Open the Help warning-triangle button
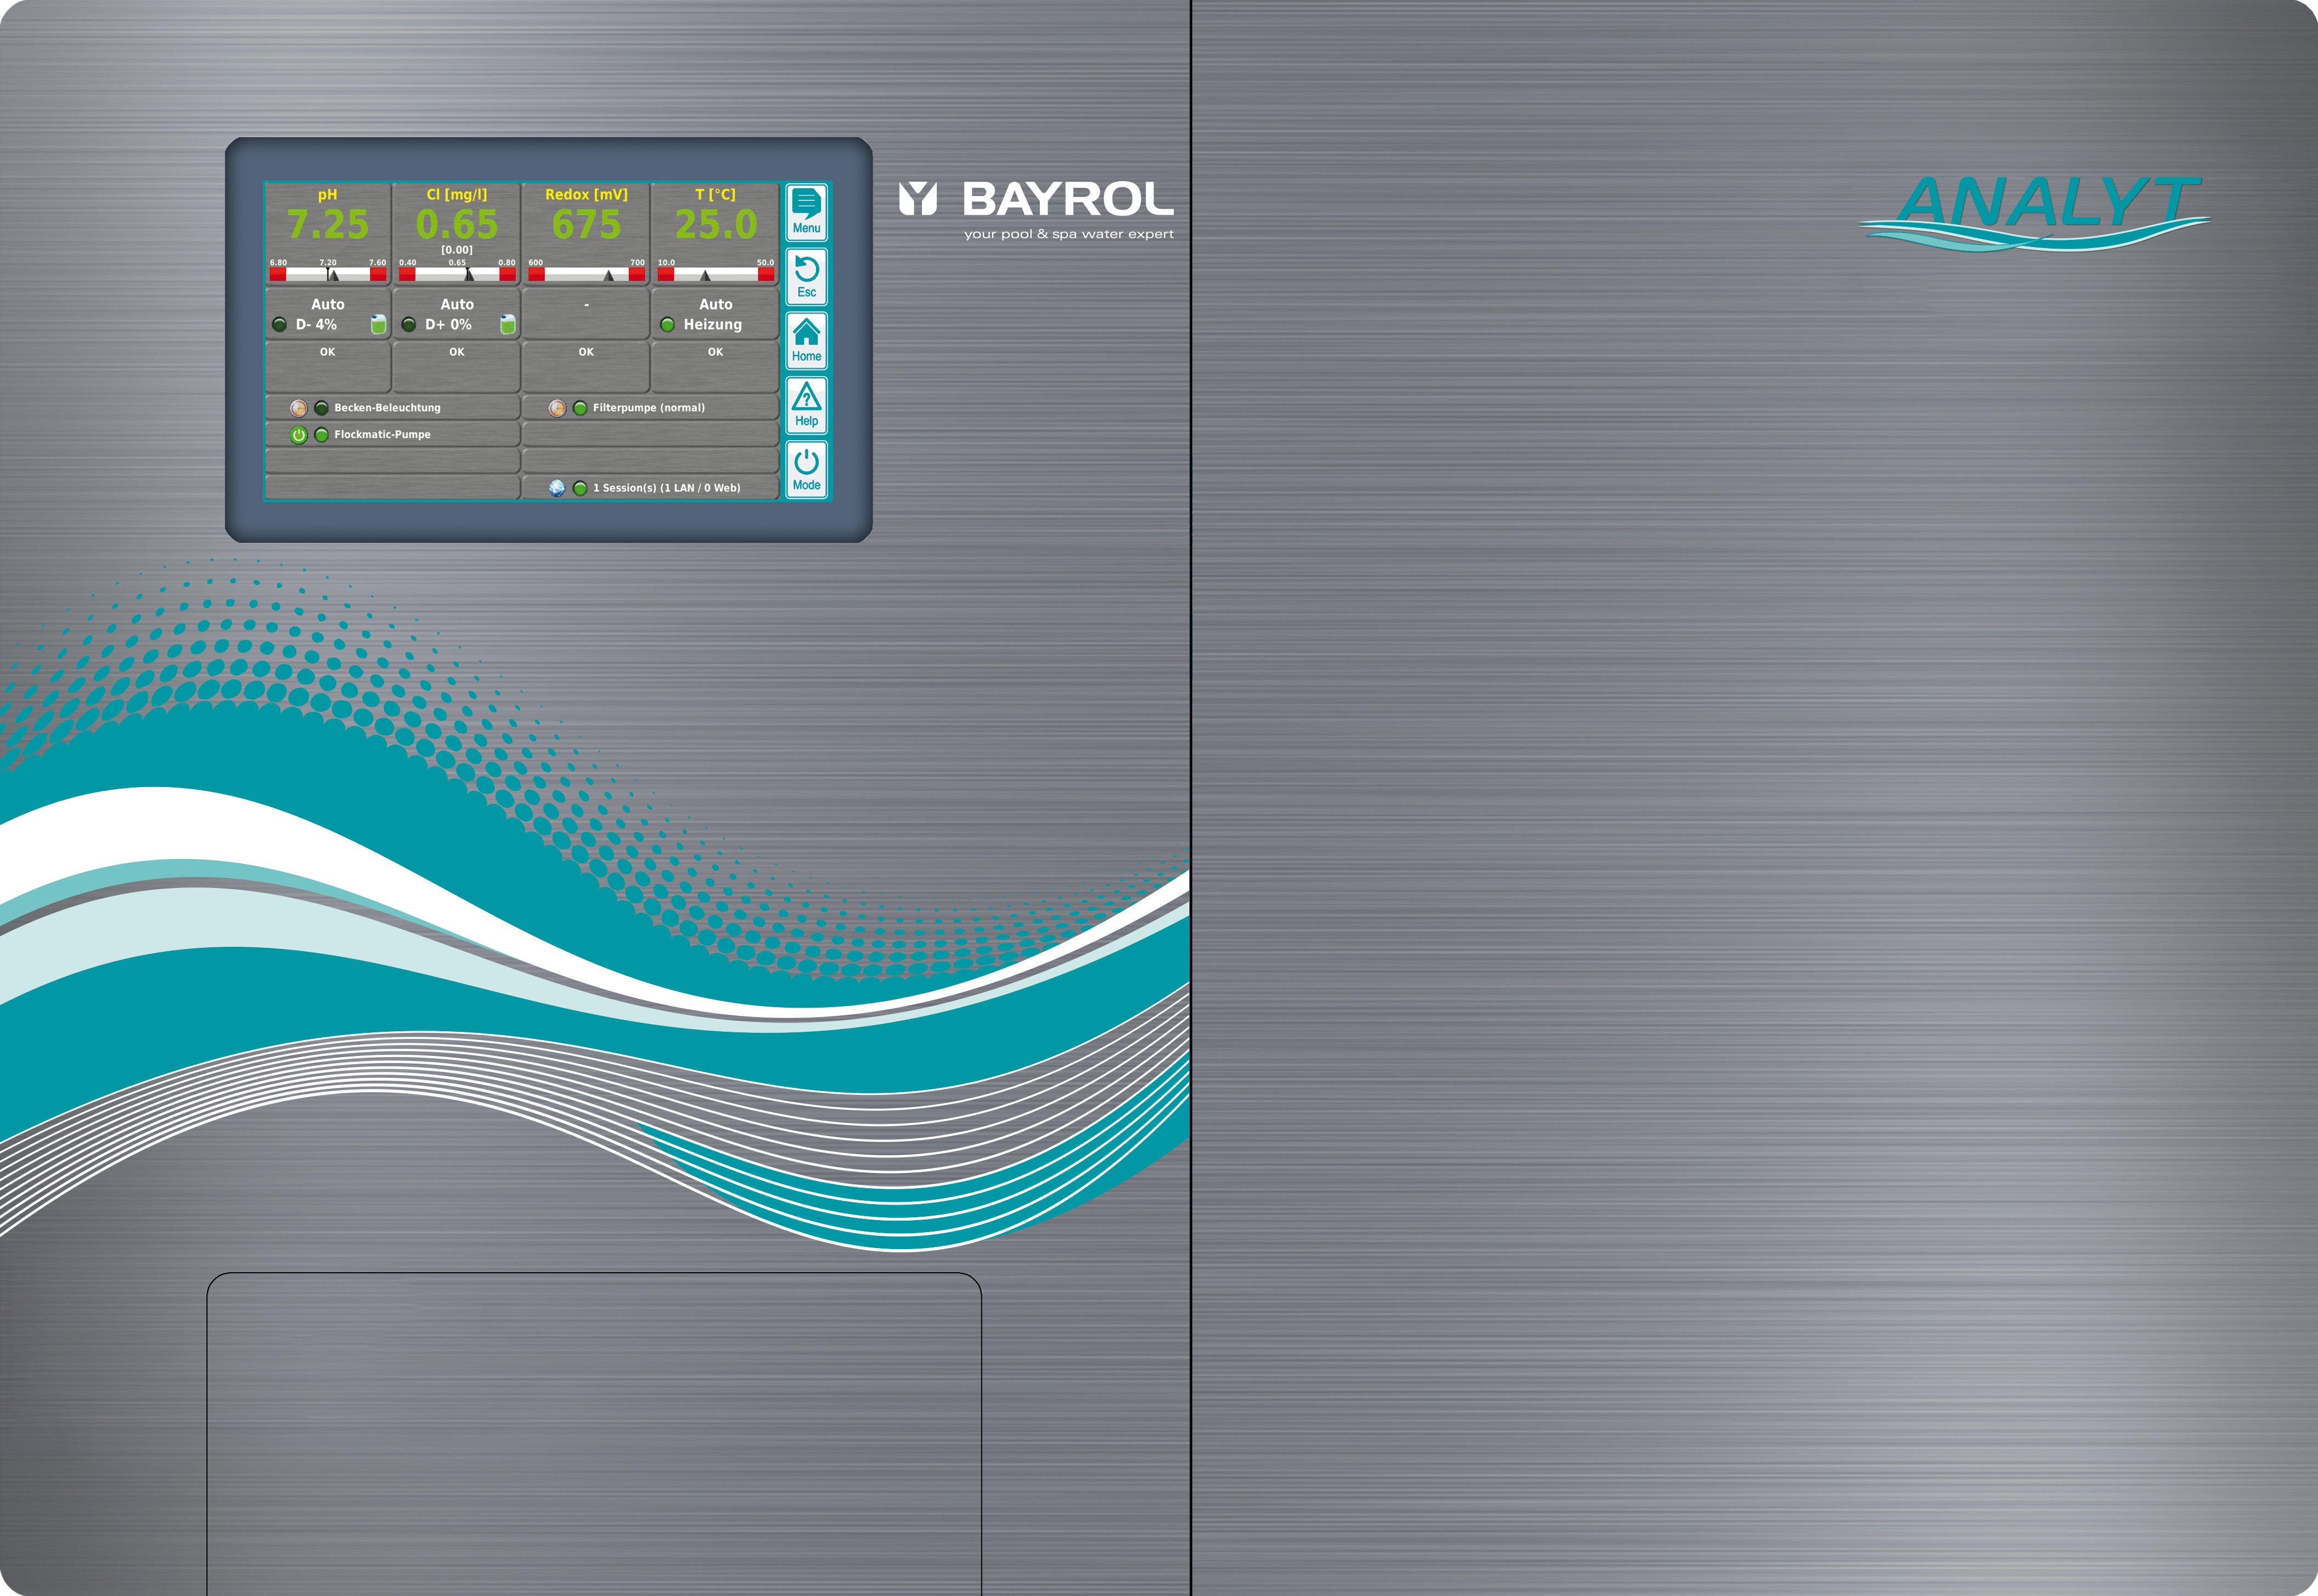 [806, 405]
